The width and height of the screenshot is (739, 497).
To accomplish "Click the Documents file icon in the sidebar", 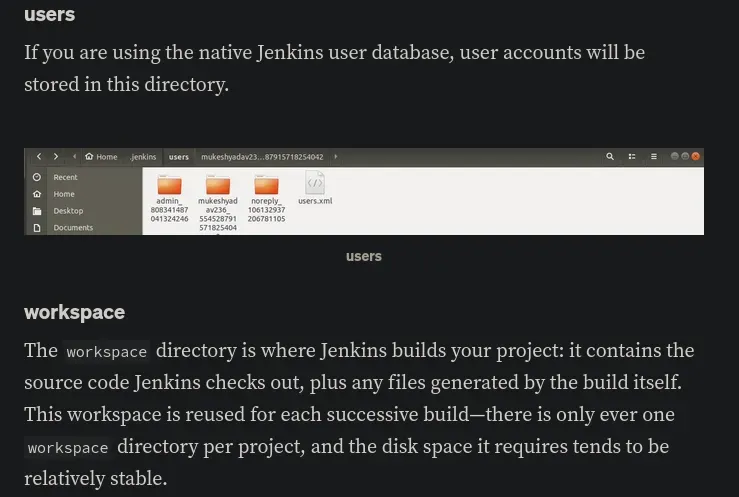I will point(37,228).
